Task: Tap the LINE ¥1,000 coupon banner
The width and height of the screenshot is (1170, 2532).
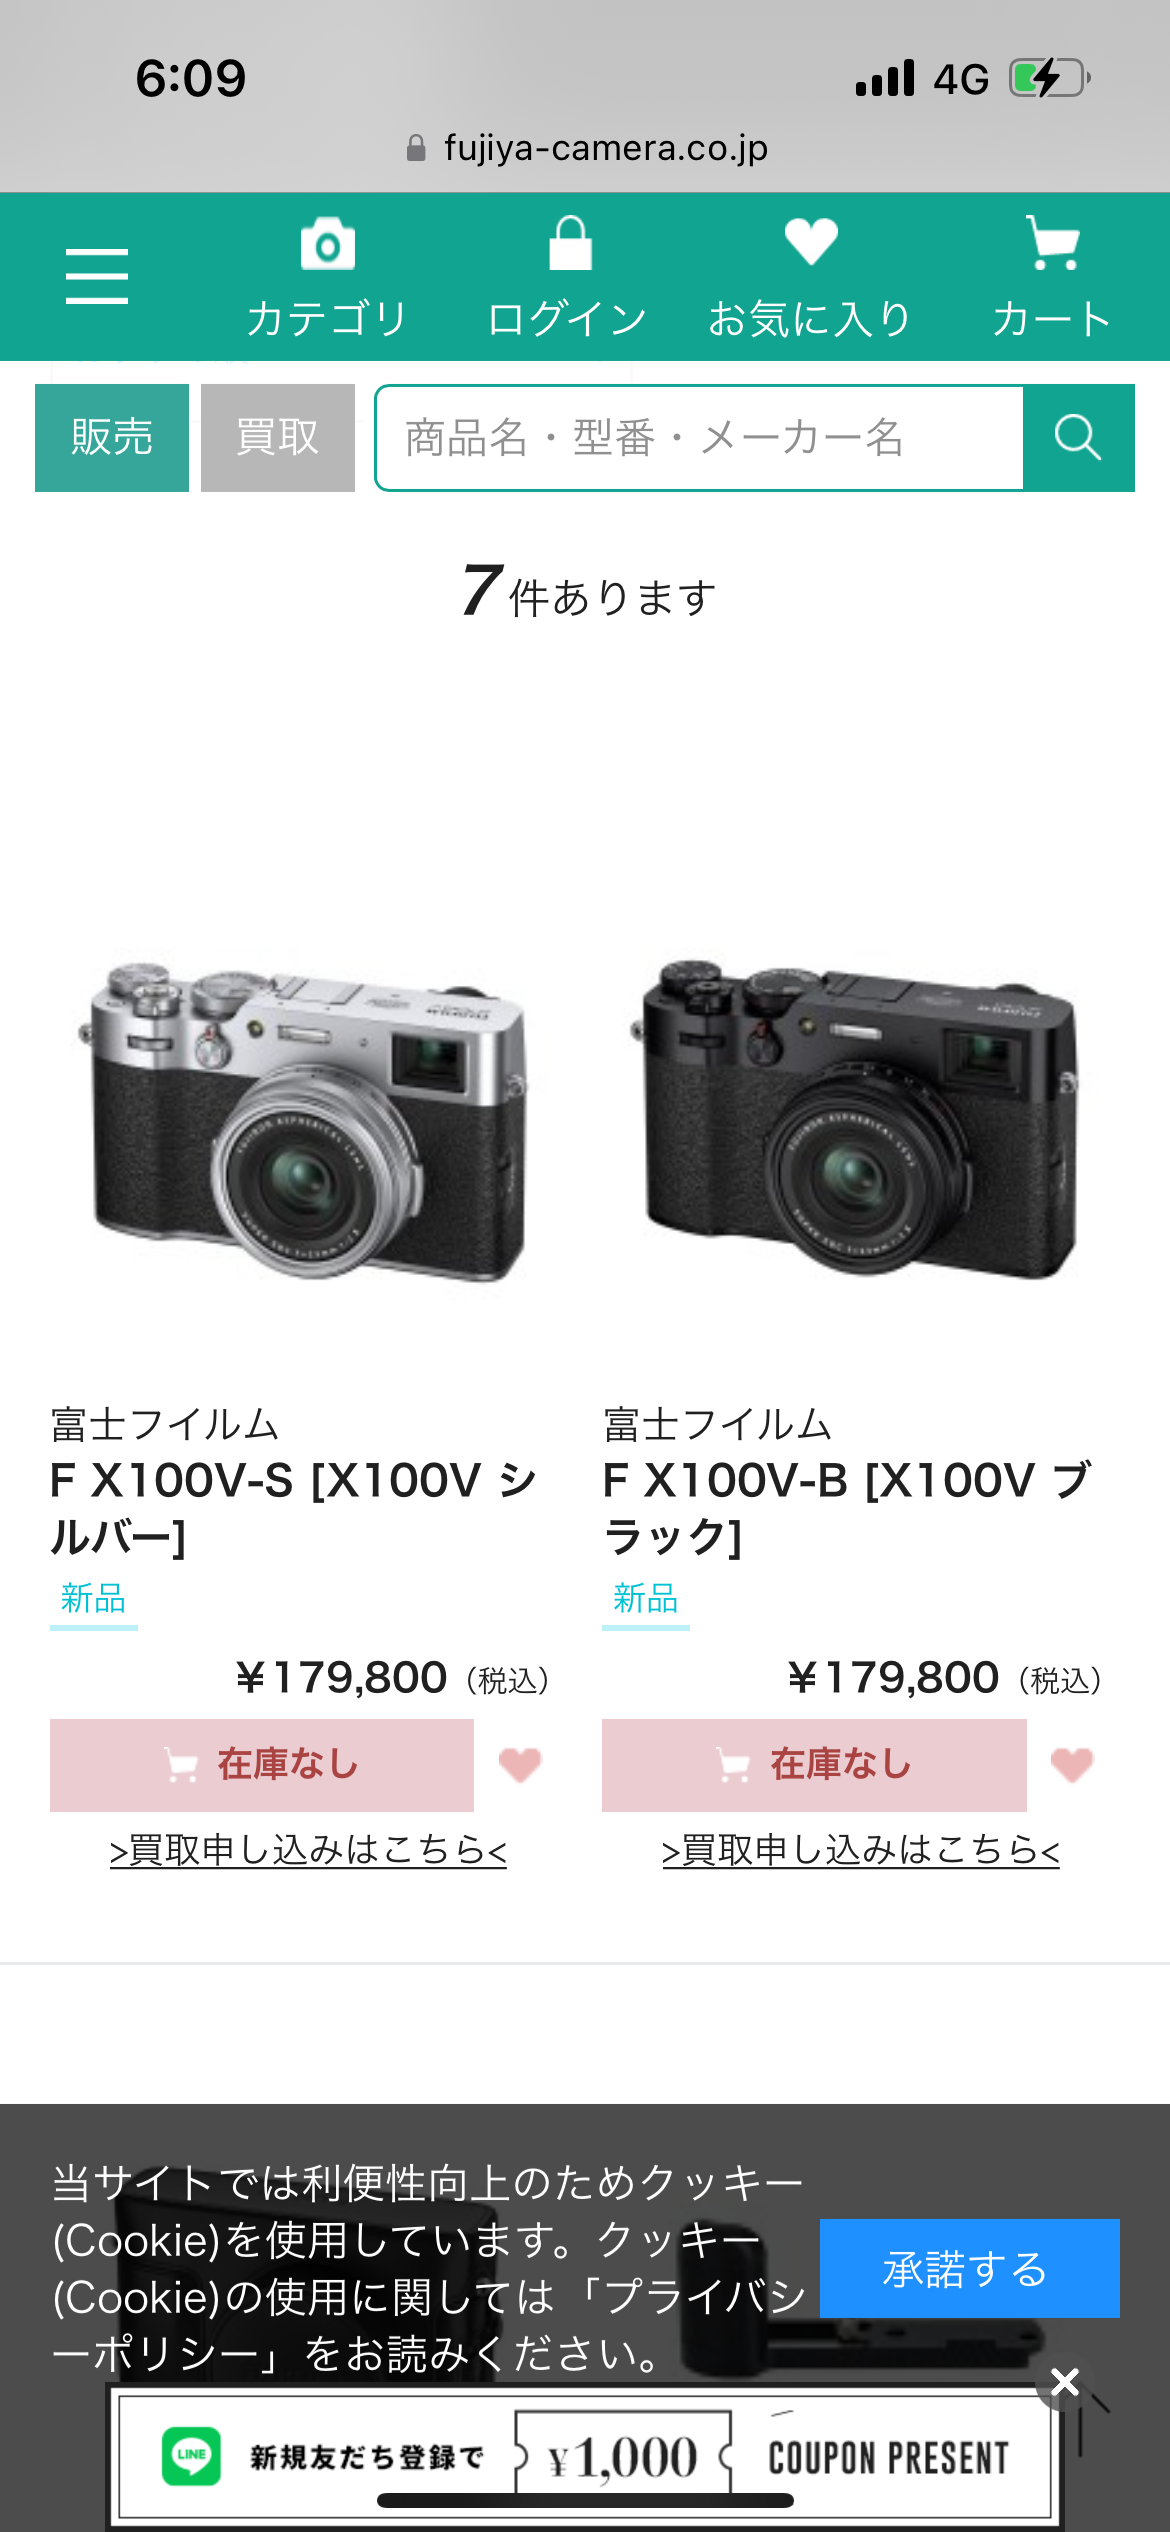Action: point(585,2456)
